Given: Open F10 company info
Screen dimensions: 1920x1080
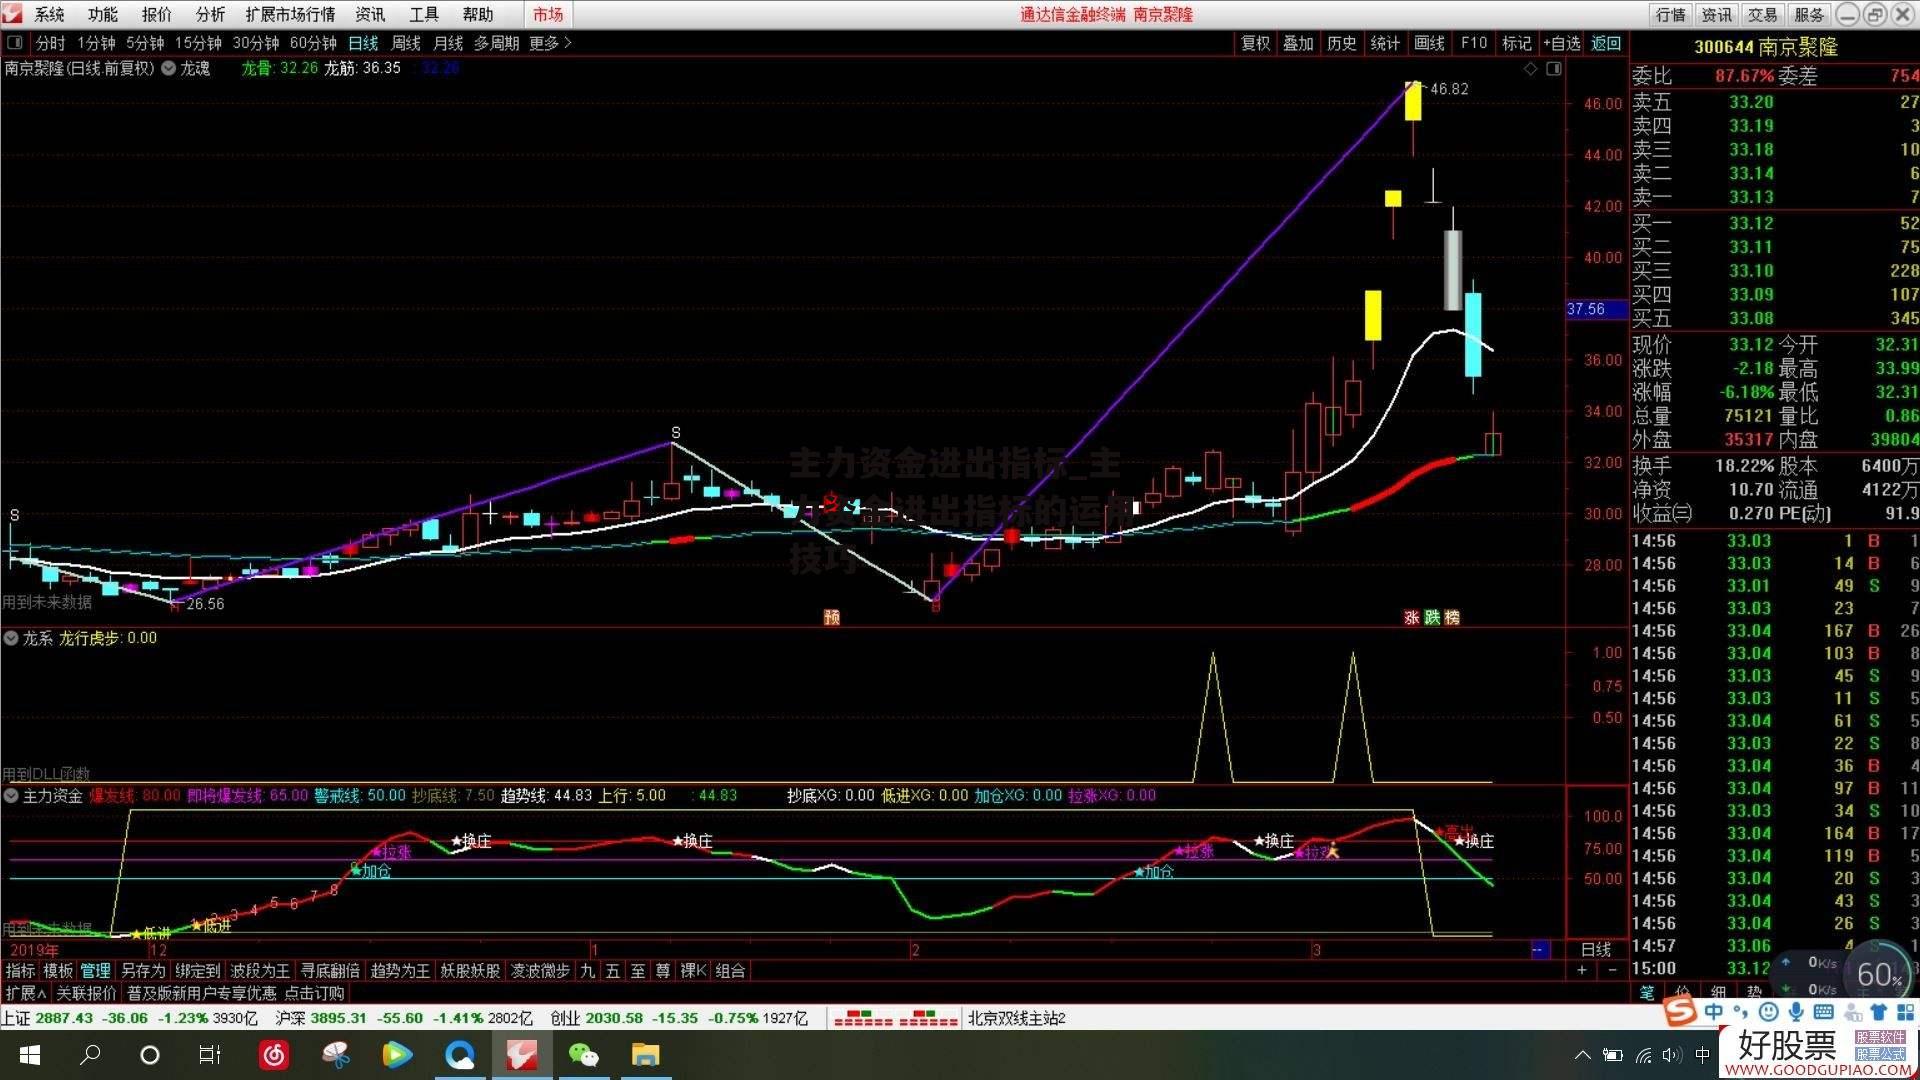Looking at the screenshot, I should tap(1474, 43).
